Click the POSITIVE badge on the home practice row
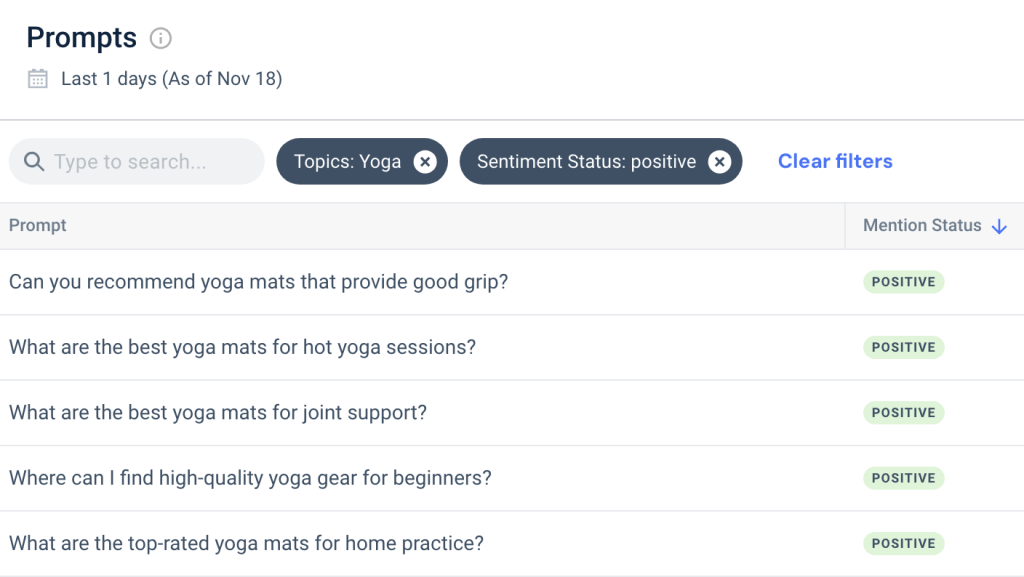Image resolution: width=1024 pixels, height=577 pixels. 903,543
